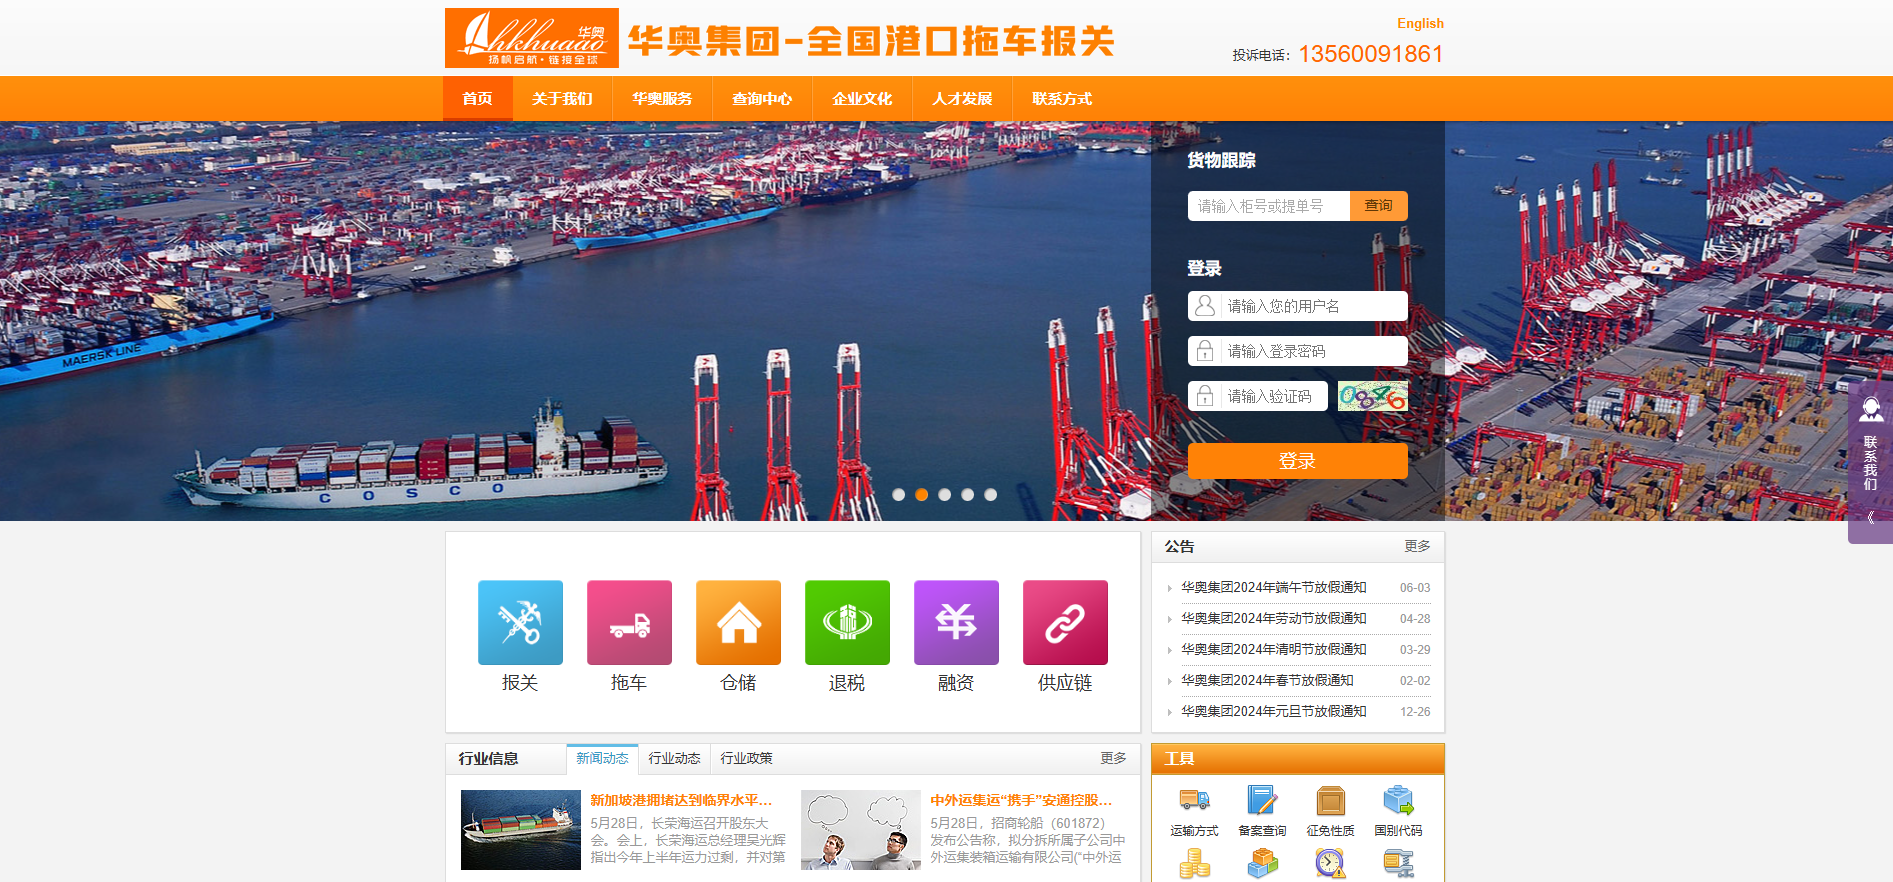The image size is (1893, 882).
Task: Open the 人才发展 menu item
Action: (962, 99)
